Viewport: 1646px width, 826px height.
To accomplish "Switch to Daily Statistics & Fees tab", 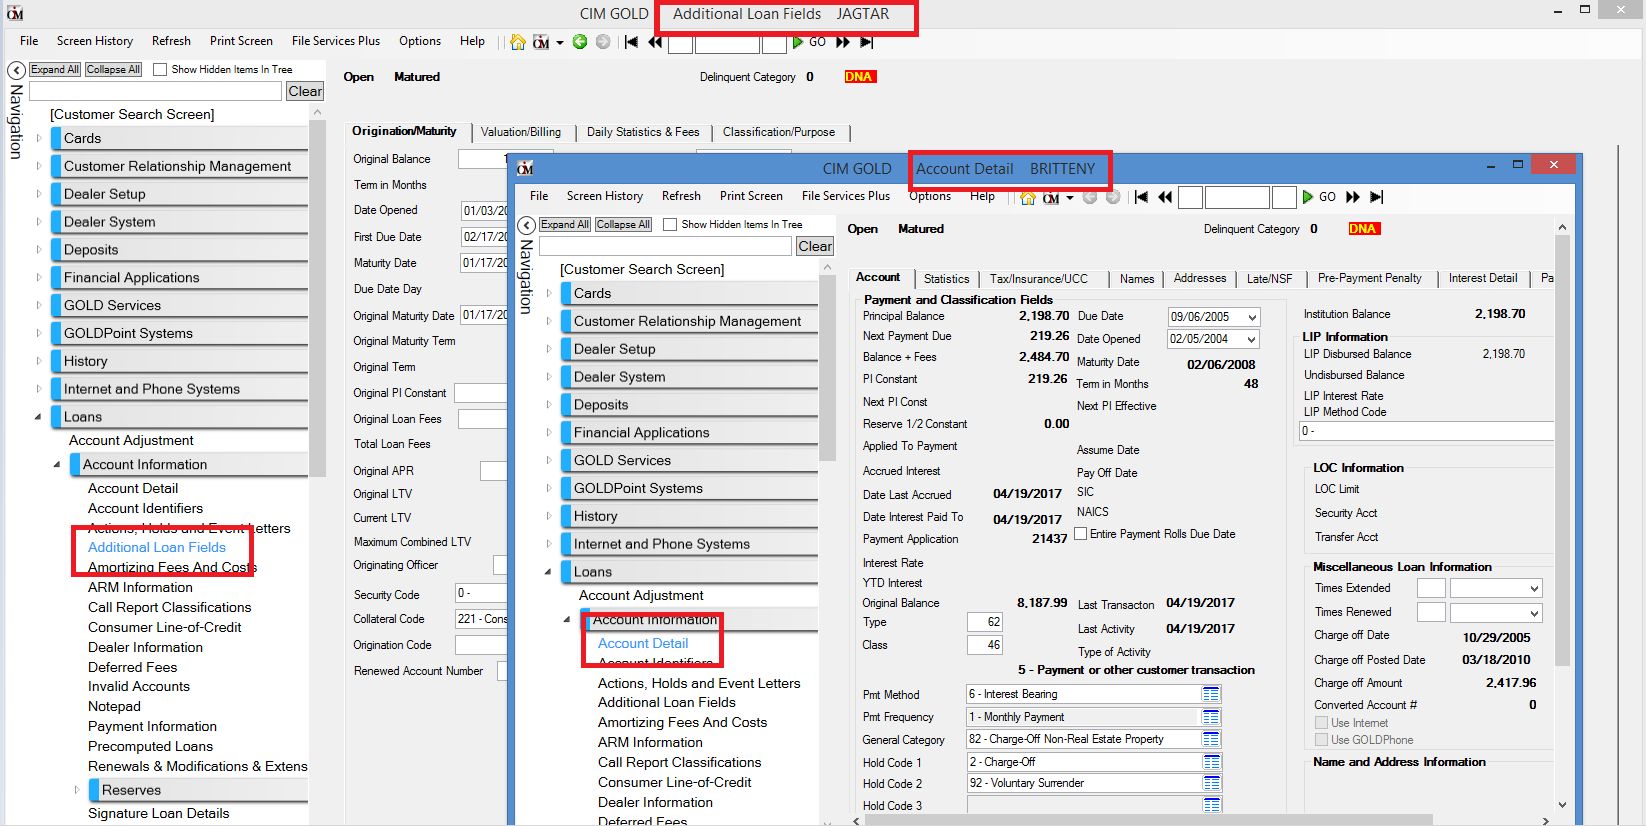I will tap(643, 132).
